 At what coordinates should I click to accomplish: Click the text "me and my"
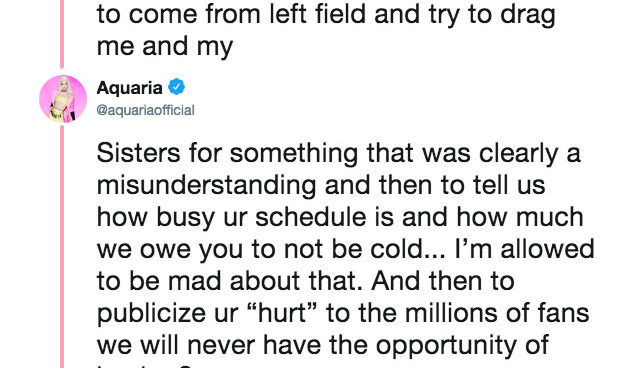tap(165, 46)
